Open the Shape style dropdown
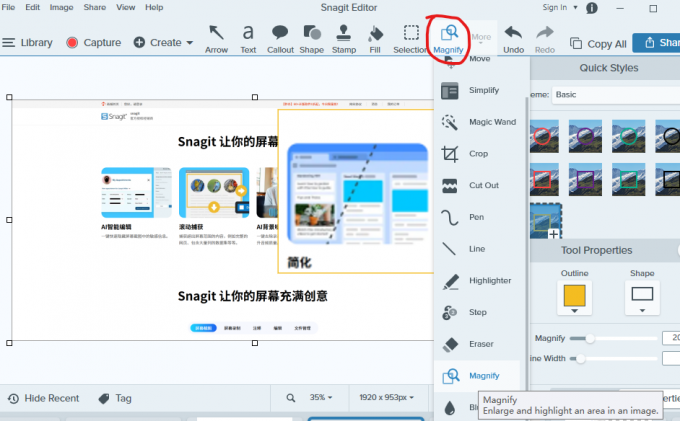This screenshot has width=680, height=421. pyautogui.click(x=642, y=298)
